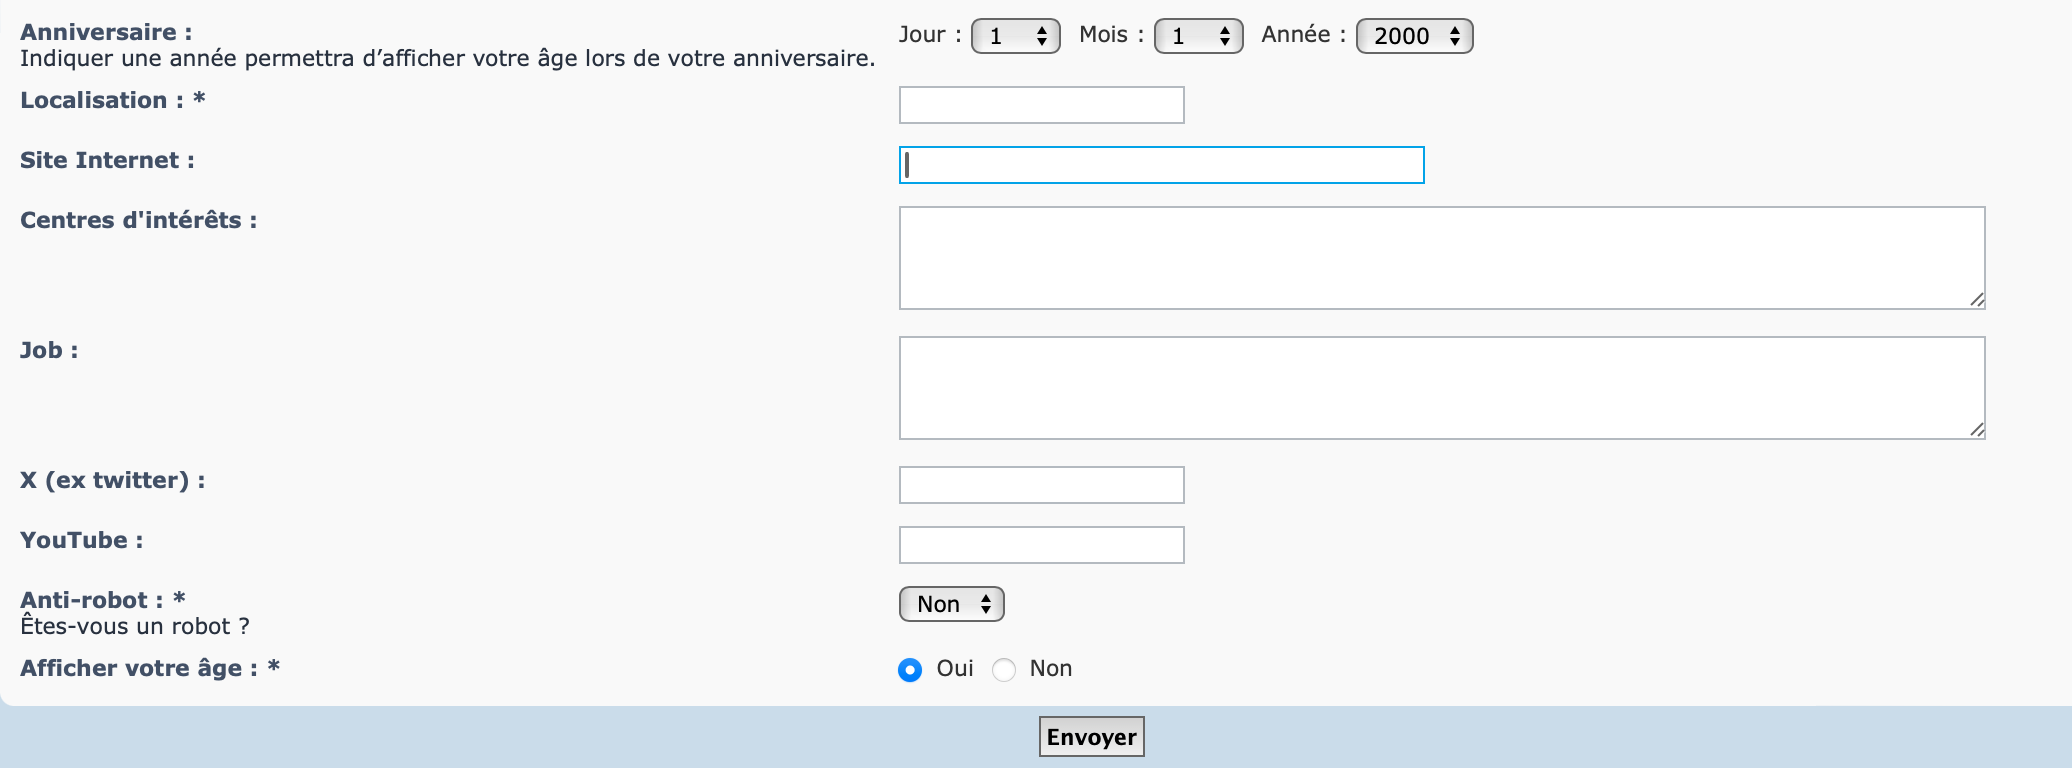Grab Centres d'intérêts textarea resize handle

[x=1977, y=300]
